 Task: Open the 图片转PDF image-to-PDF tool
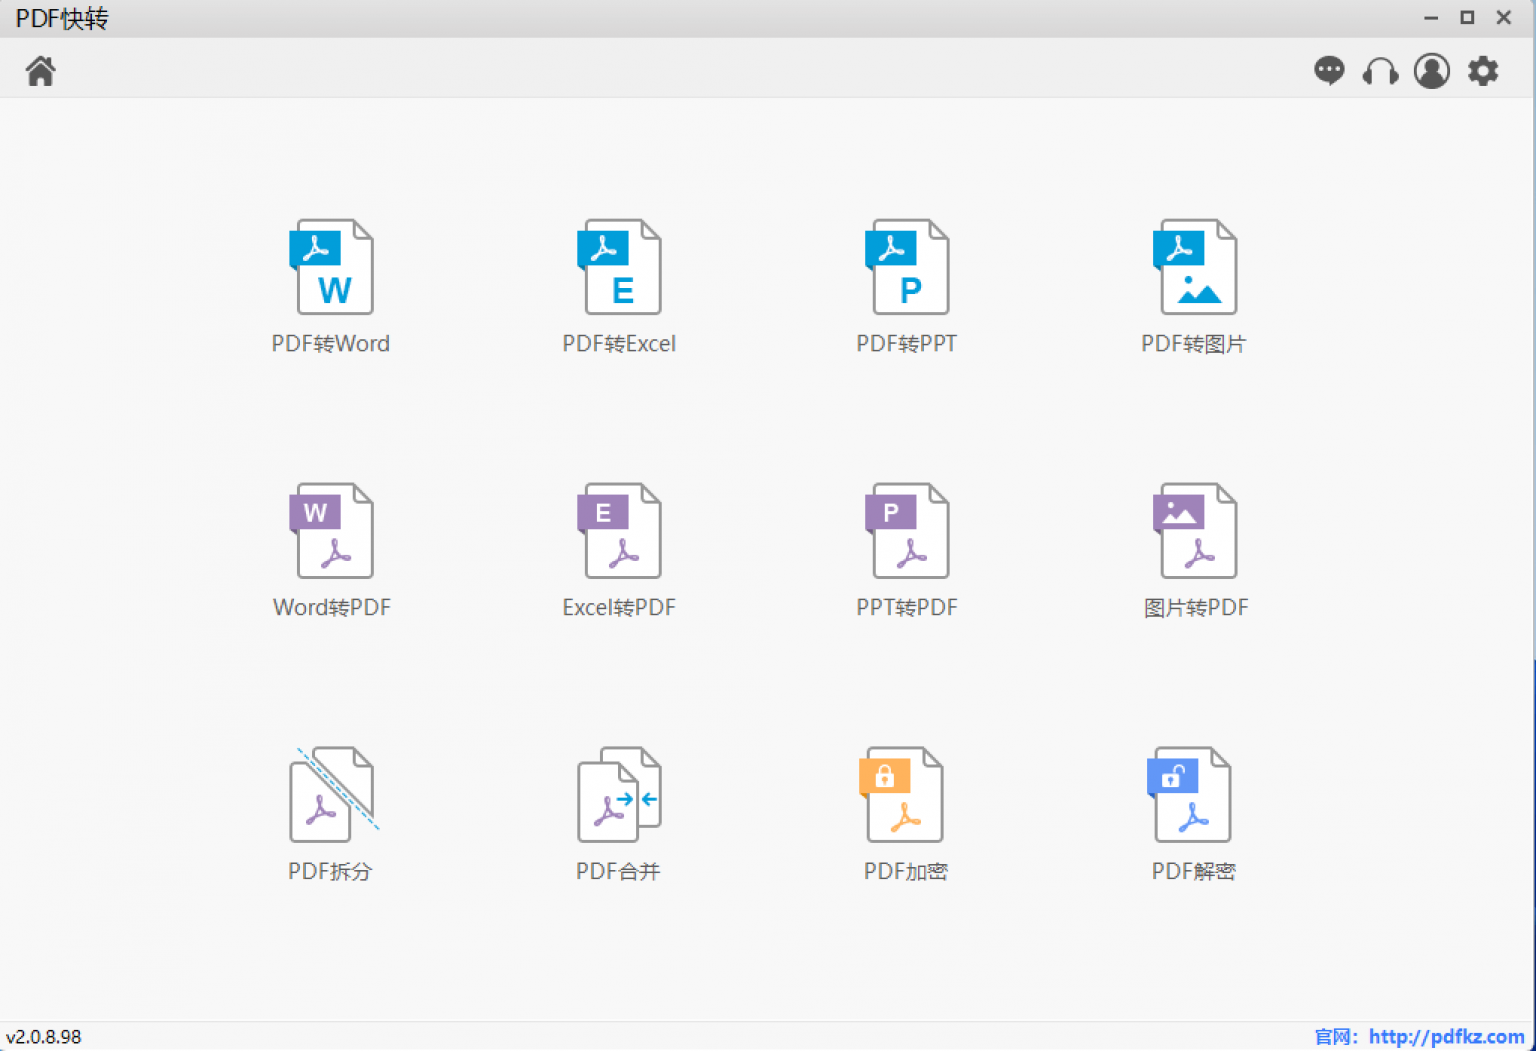click(1195, 531)
